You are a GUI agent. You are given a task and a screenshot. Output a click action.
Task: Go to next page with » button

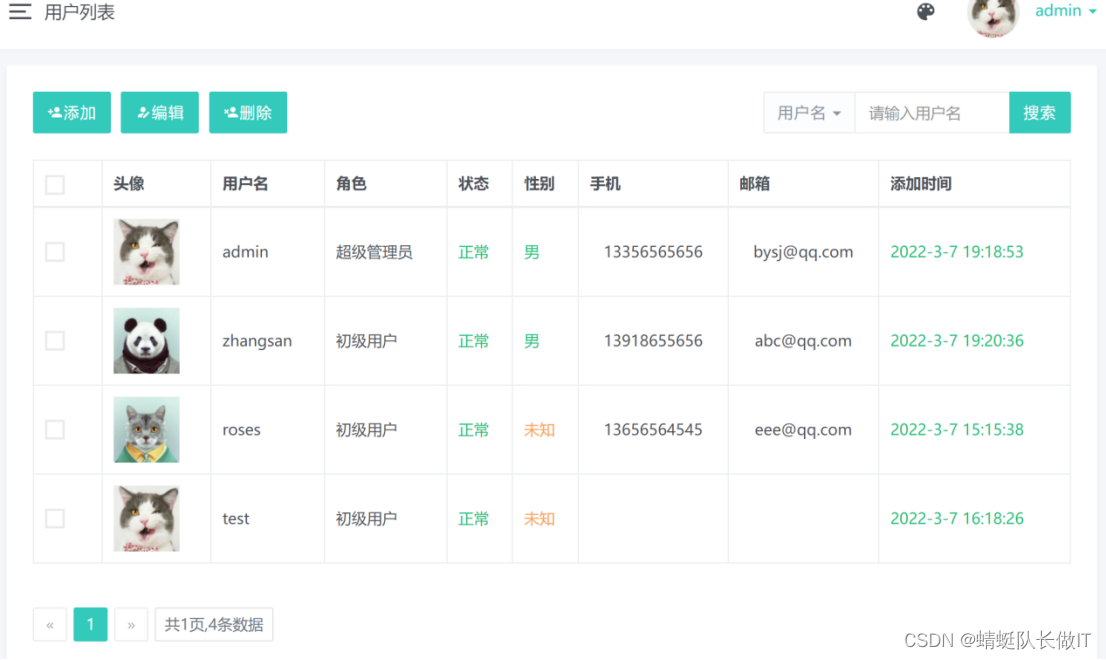pos(131,625)
